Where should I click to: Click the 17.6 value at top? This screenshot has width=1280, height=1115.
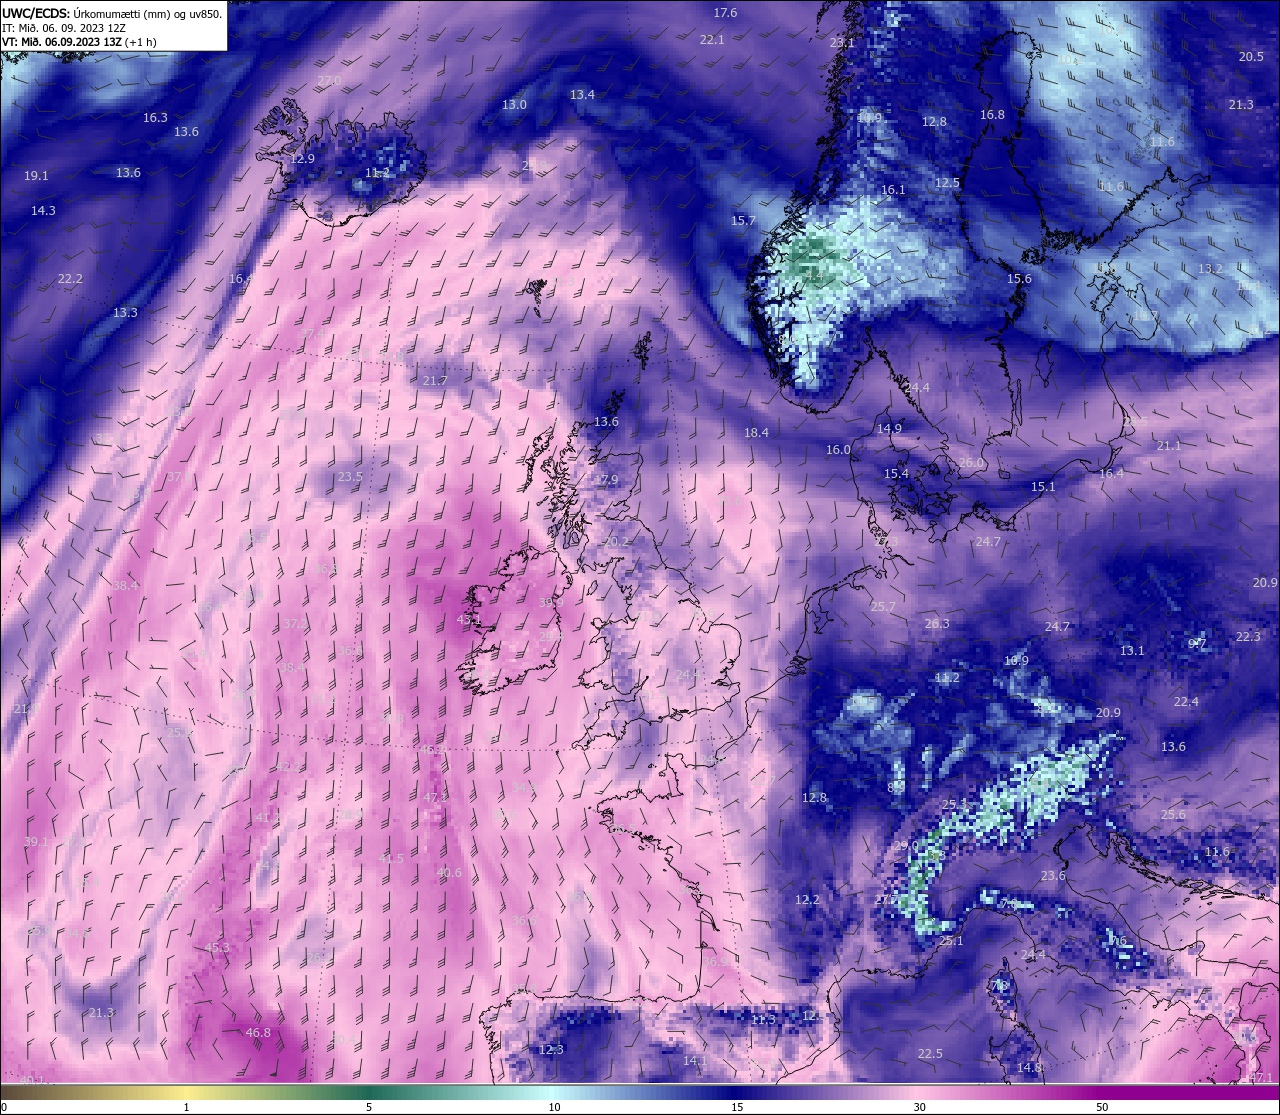tap(725, 13)
